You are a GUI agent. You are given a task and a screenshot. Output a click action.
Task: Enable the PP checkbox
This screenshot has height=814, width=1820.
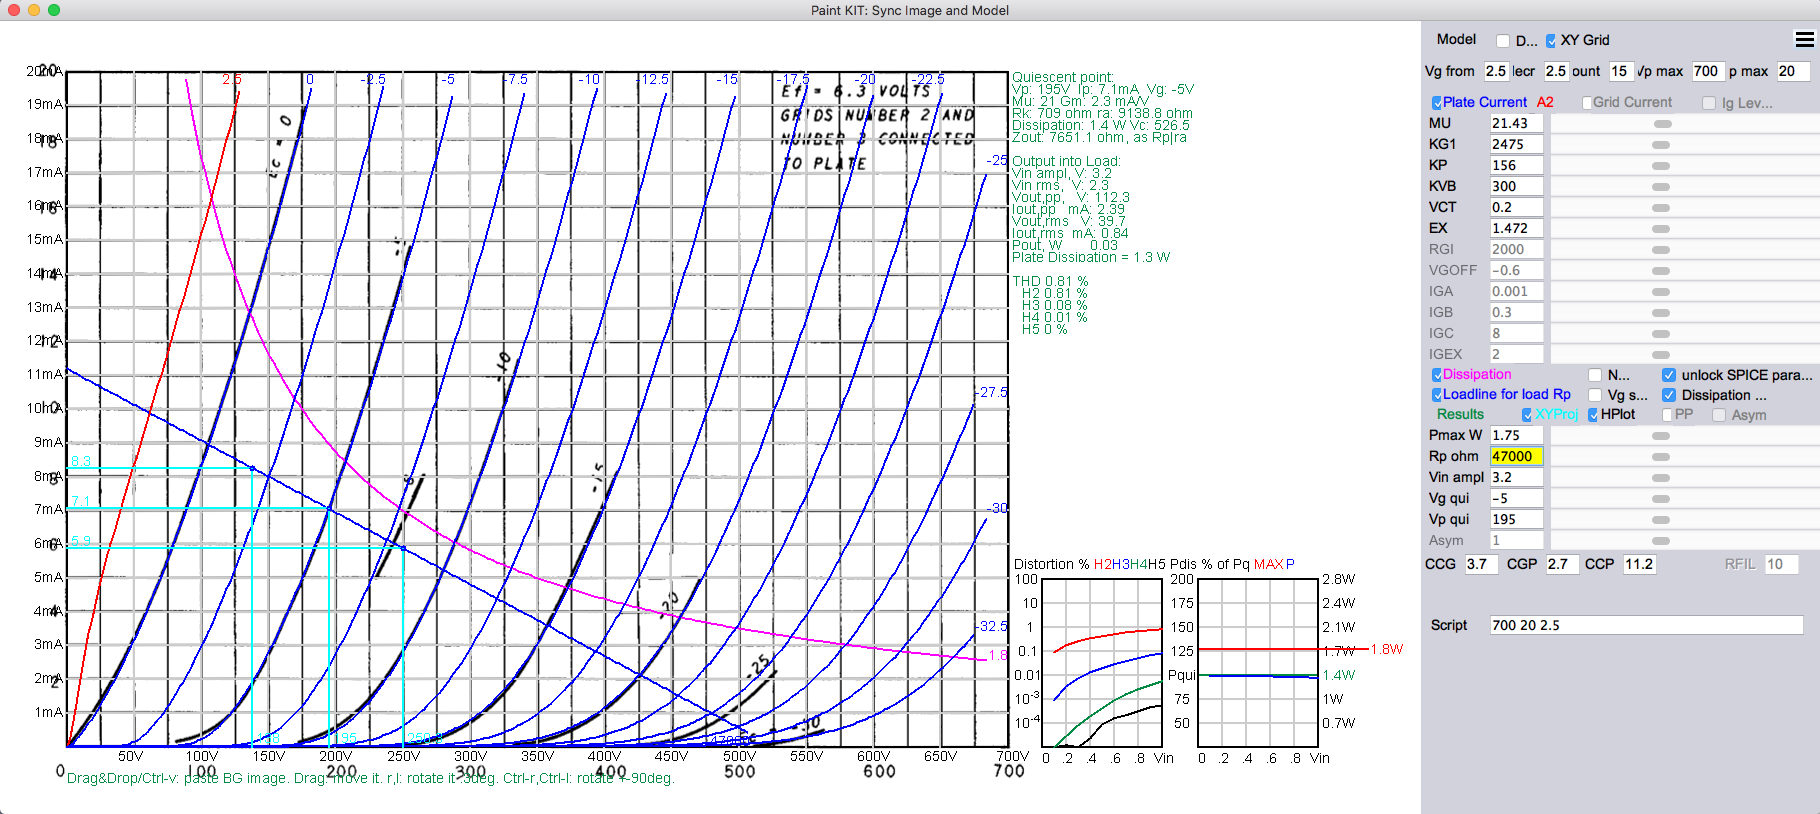click(1667, 415)
